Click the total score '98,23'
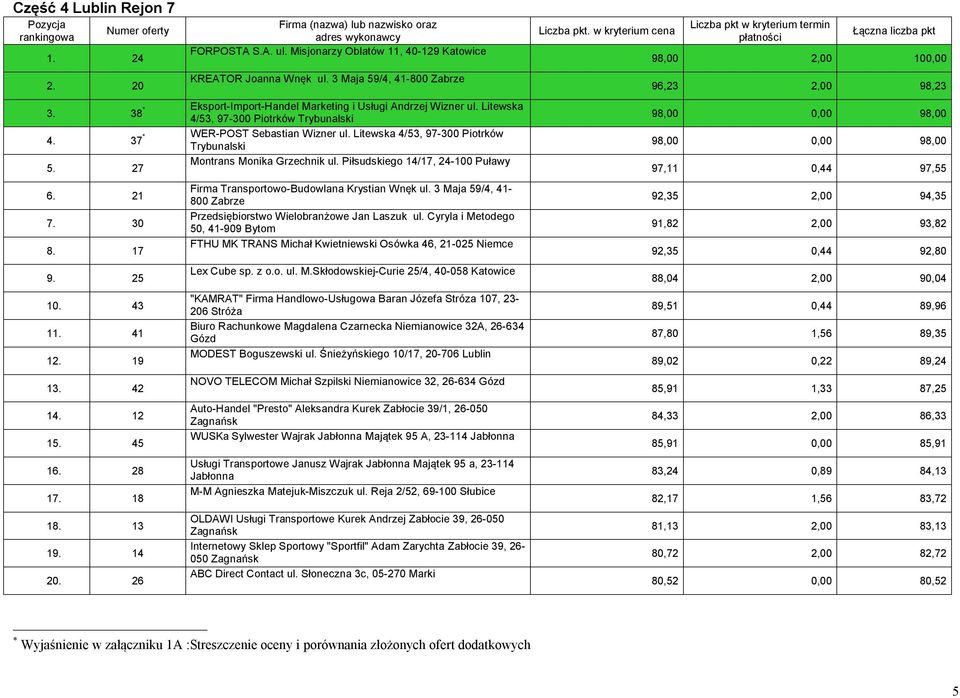 [932, 86]
